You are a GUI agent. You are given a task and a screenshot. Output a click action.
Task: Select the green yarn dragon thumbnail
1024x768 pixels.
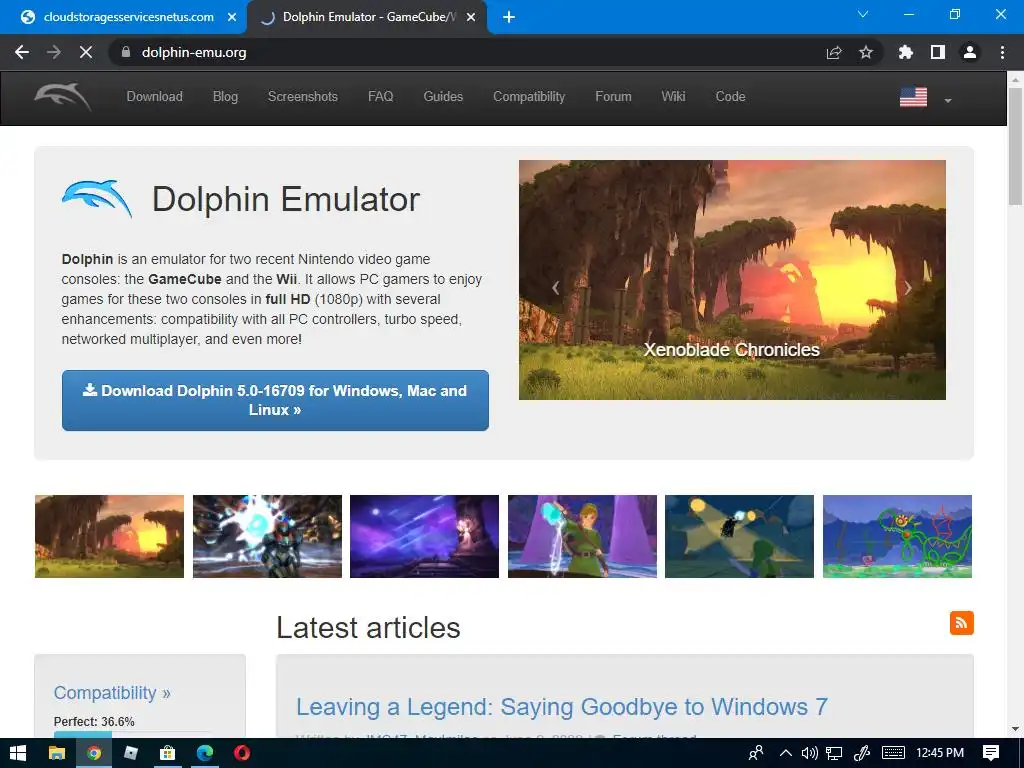click(x=897, y=536)
